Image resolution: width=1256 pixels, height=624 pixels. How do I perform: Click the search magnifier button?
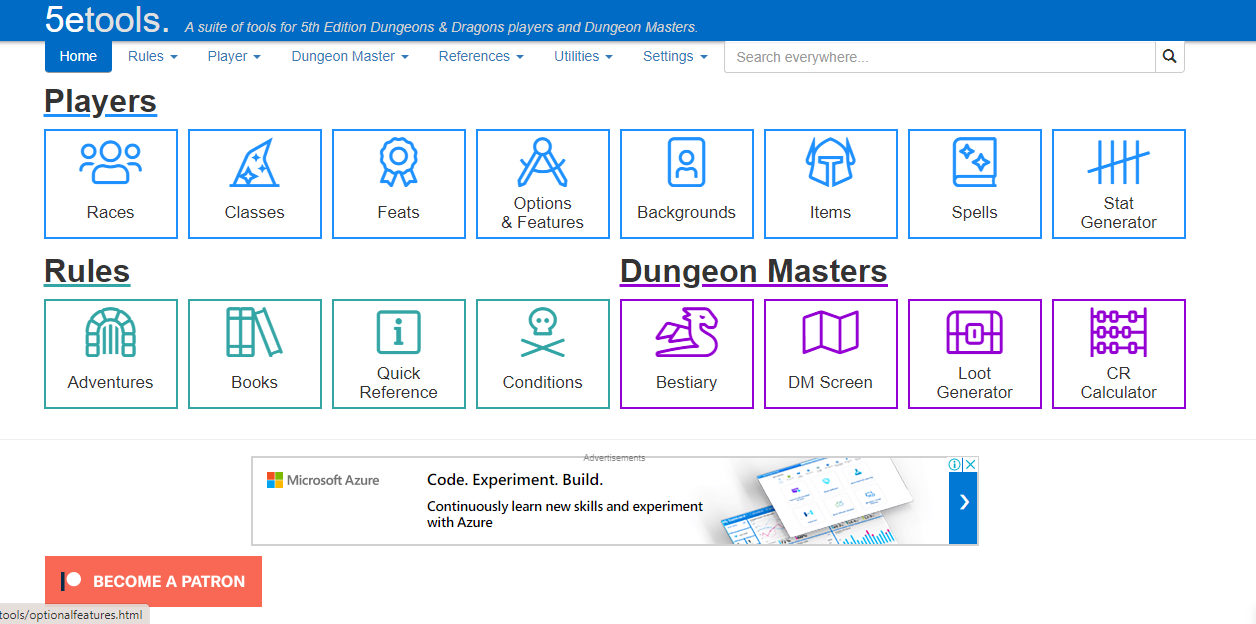1169,57
